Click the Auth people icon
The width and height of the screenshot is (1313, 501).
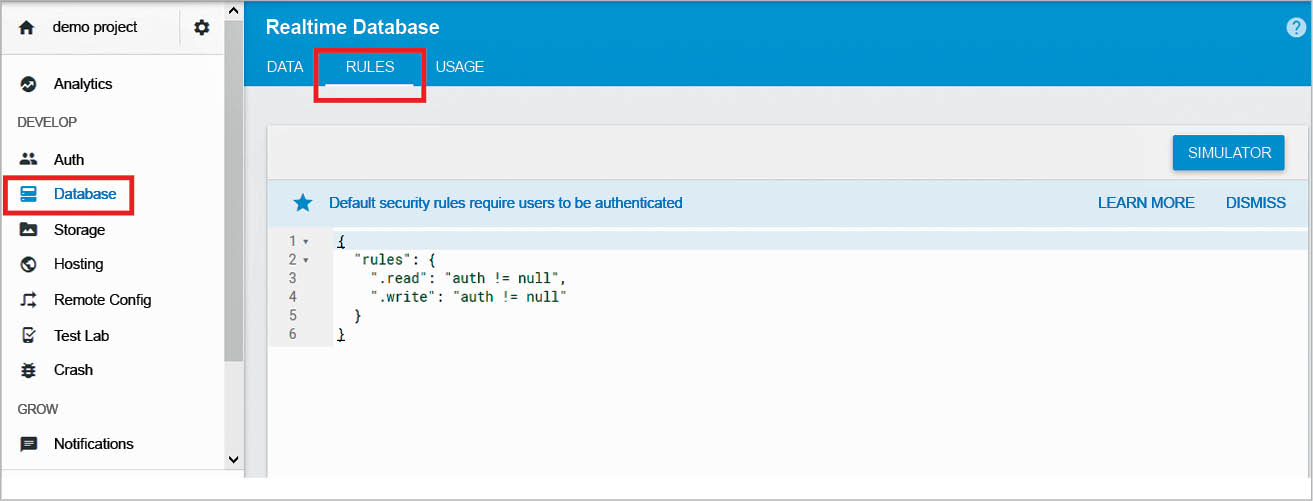[29, 159]
